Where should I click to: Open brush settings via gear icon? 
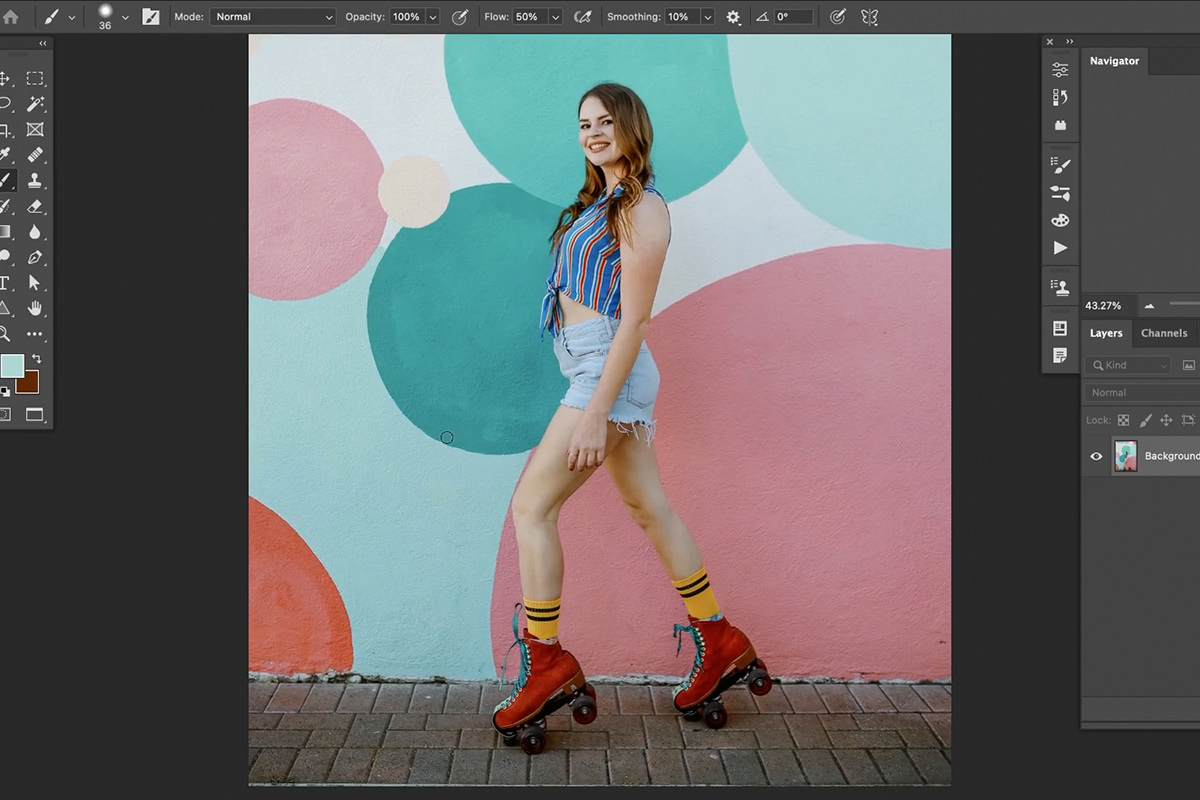734,16
